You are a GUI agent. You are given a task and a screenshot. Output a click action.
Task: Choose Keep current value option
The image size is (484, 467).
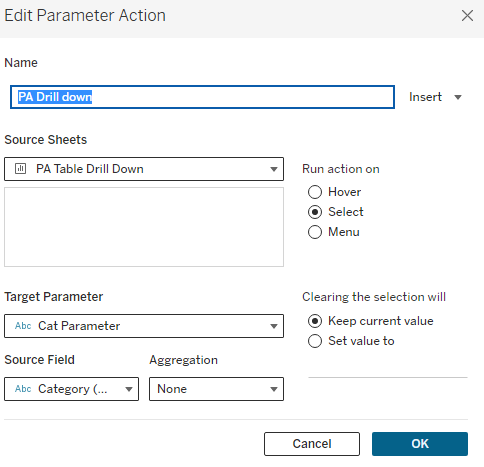point(315,321)
